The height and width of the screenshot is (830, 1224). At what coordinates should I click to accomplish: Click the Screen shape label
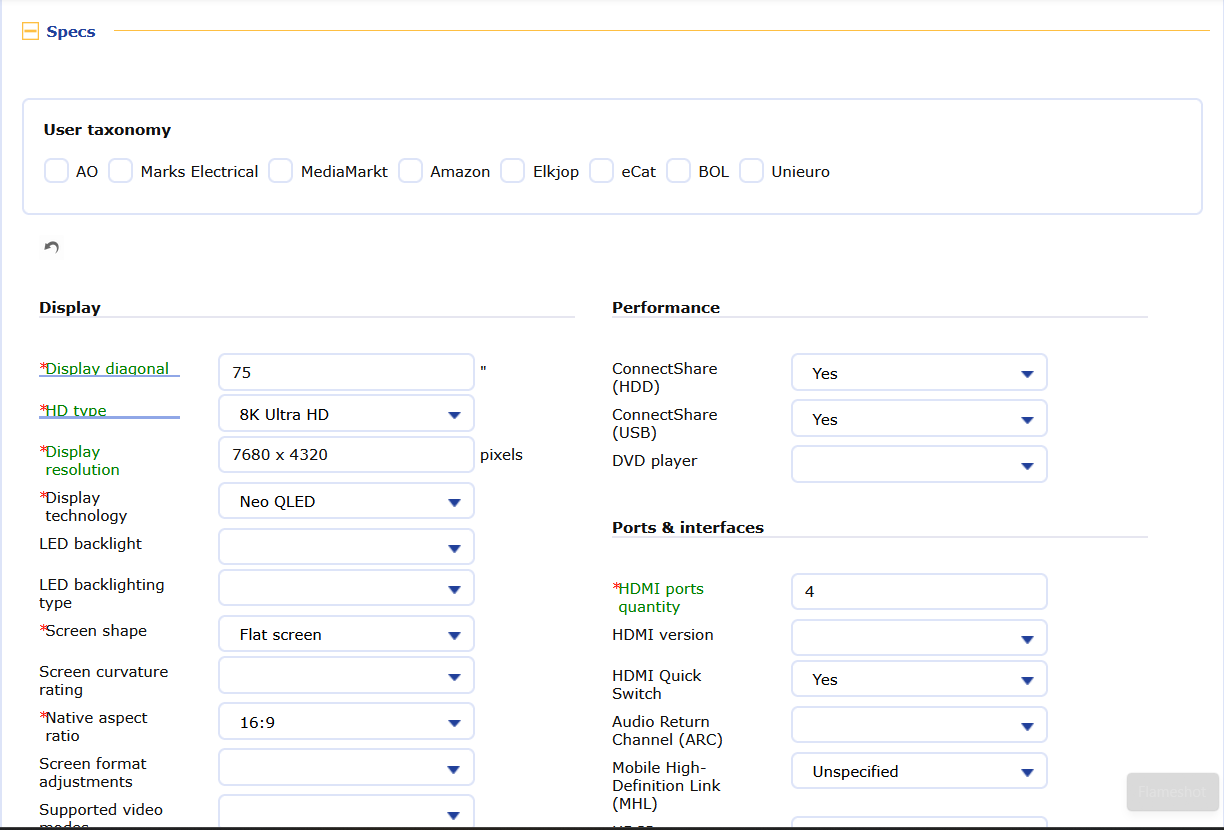click(x=96, y=631)
